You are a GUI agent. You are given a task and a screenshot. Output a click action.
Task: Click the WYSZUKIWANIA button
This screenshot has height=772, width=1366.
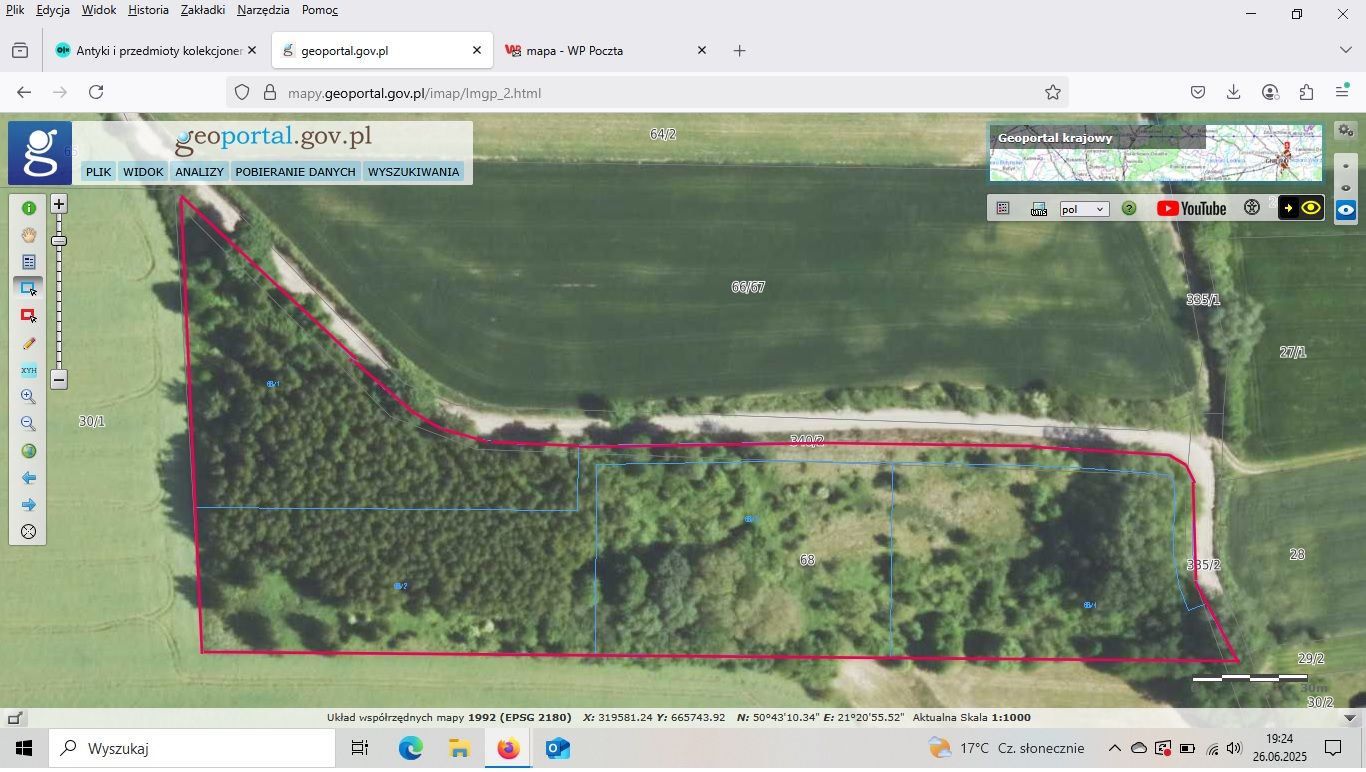pos(413,172)
